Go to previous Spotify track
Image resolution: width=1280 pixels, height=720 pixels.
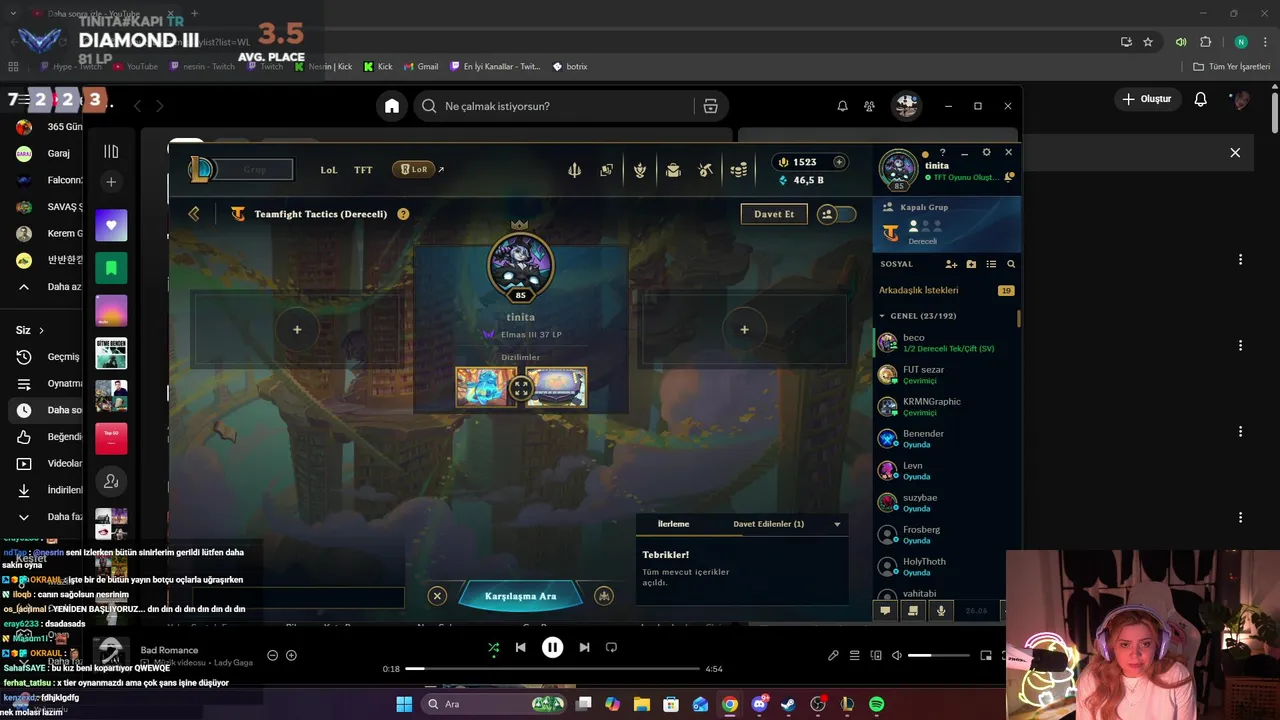pyautogui.click(x=520, y=647)
